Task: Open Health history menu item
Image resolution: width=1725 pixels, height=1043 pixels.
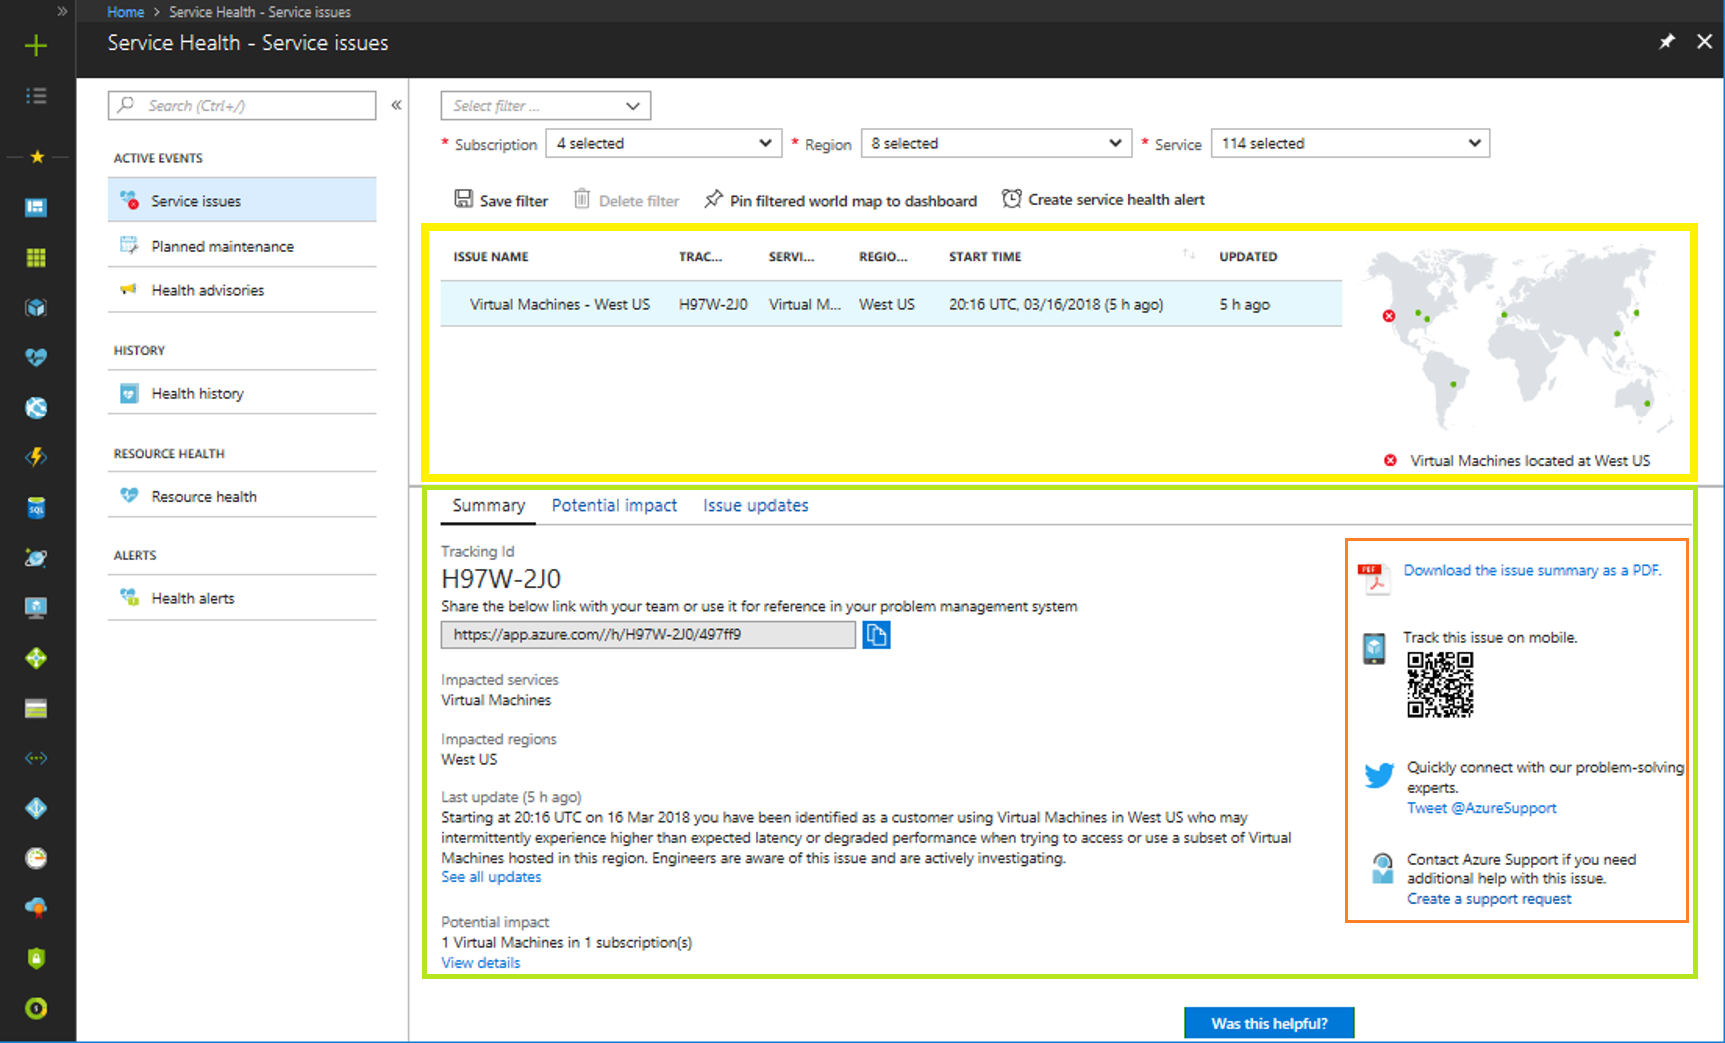Action: [x=242, y=393]
